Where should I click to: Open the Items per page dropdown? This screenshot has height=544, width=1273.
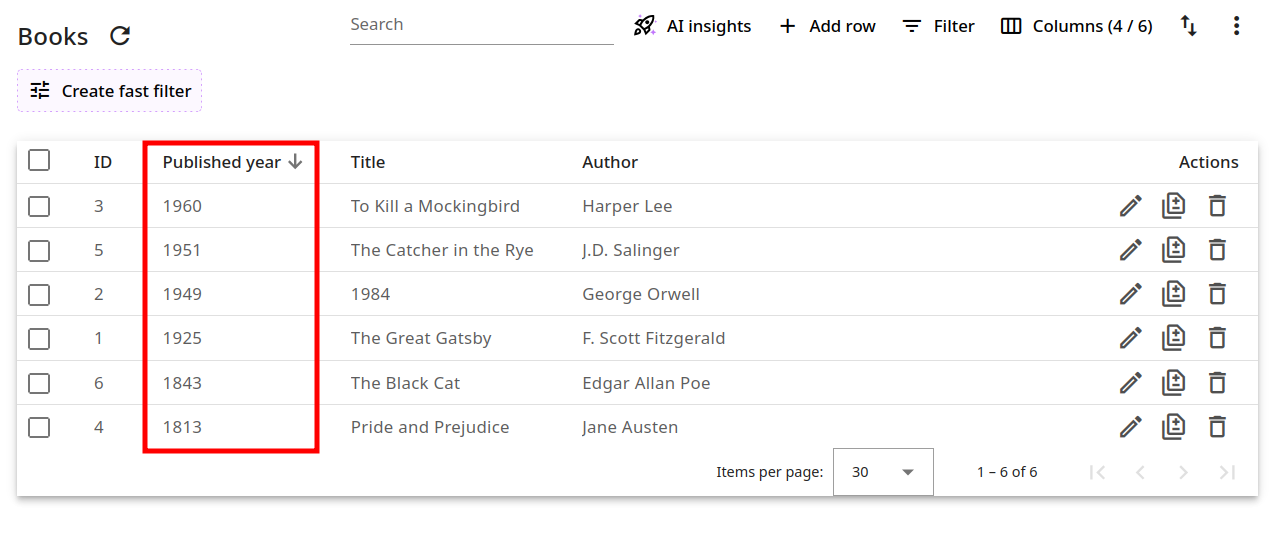[883, 472]
